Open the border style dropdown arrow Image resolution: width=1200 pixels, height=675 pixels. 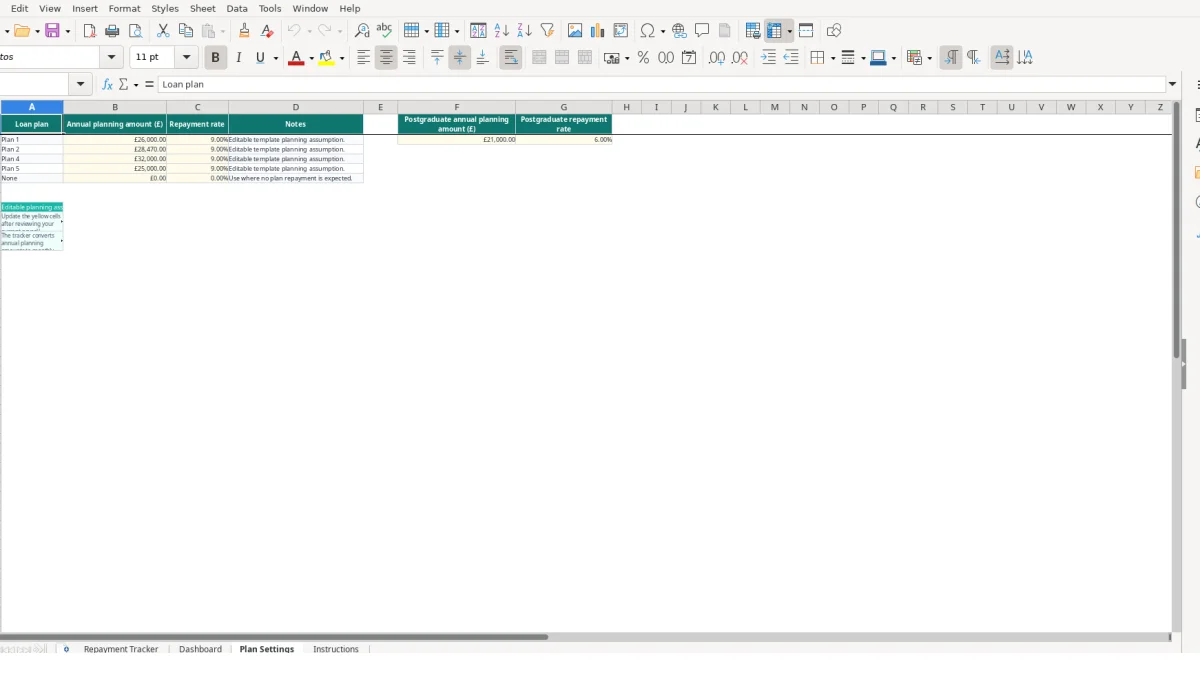point(861,58)
